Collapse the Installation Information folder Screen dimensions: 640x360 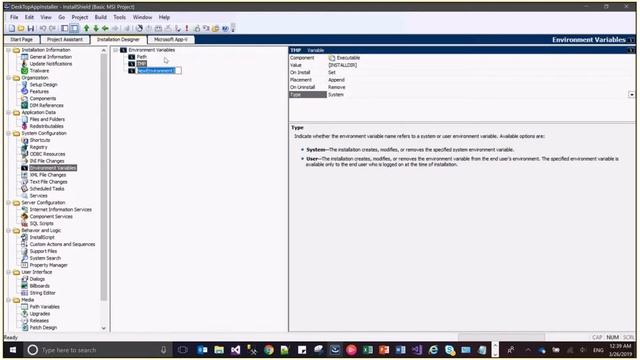pos(9,50)
